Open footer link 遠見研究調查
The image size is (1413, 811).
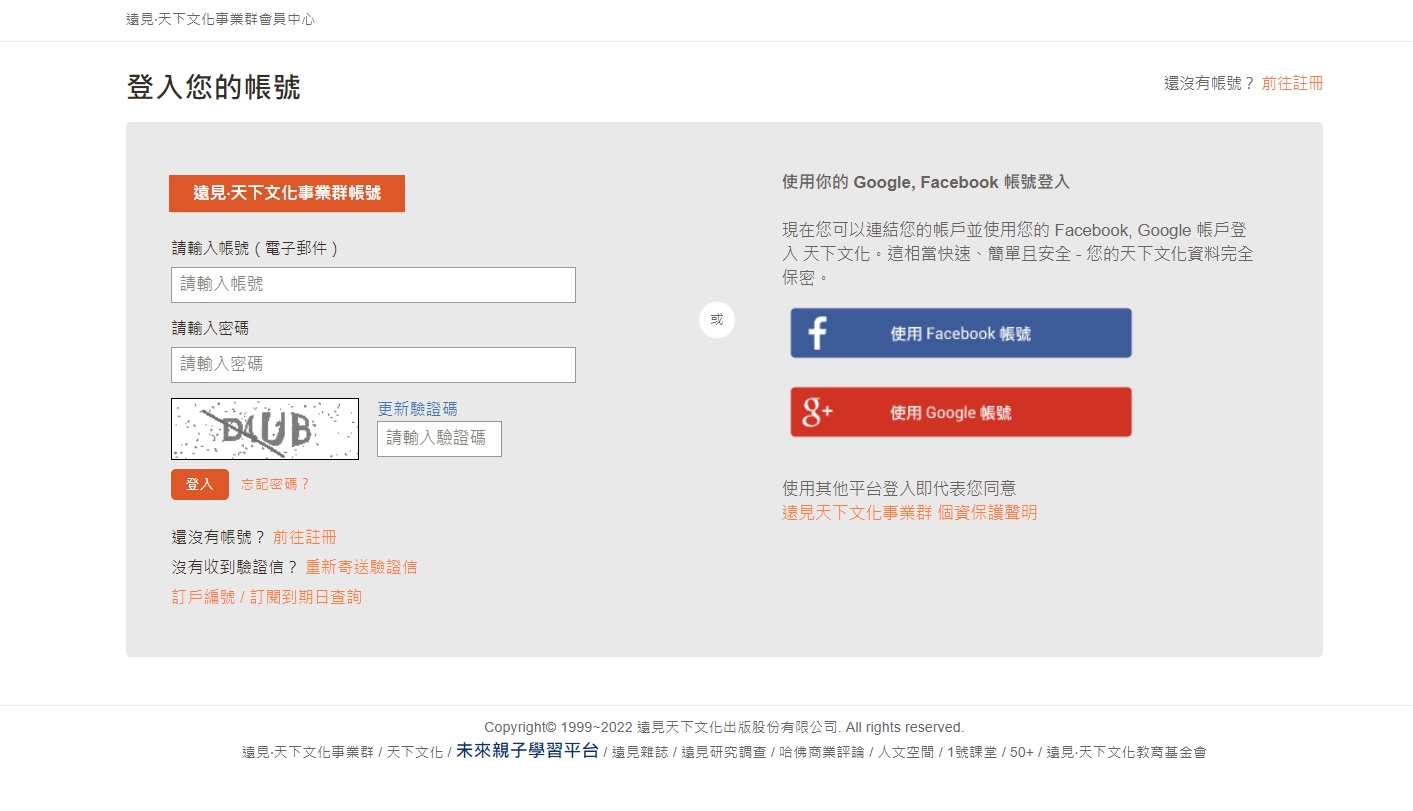click(x=724, y=752)
